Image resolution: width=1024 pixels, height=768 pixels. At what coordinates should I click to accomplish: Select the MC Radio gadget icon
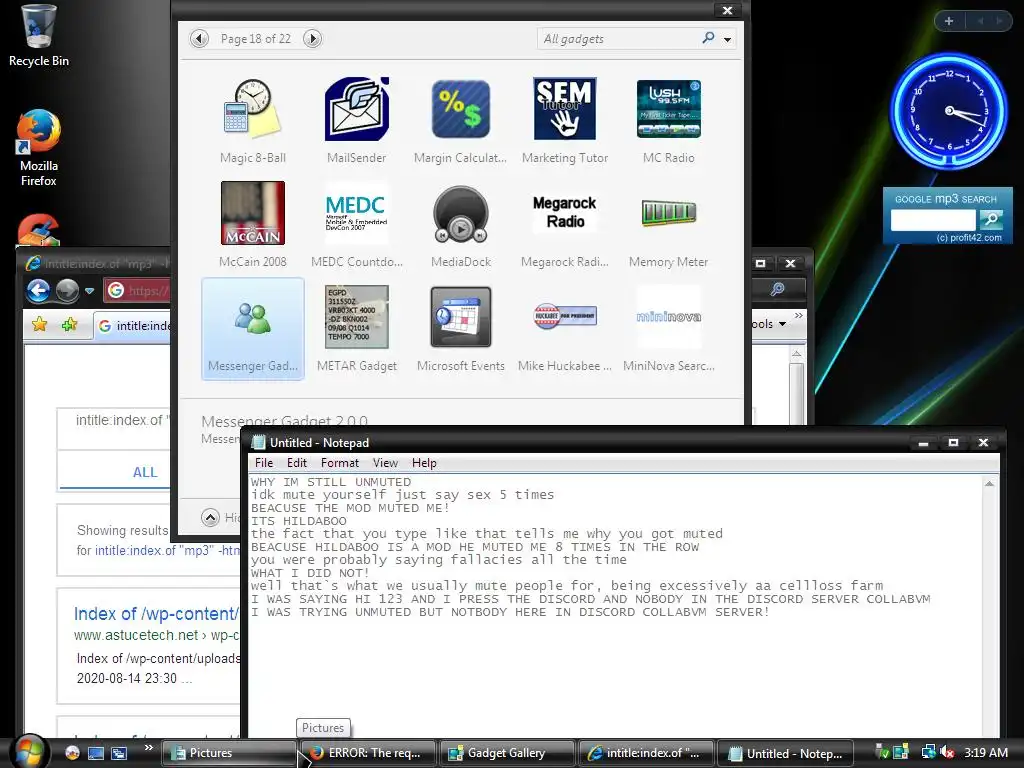click(x=669, y=108)
